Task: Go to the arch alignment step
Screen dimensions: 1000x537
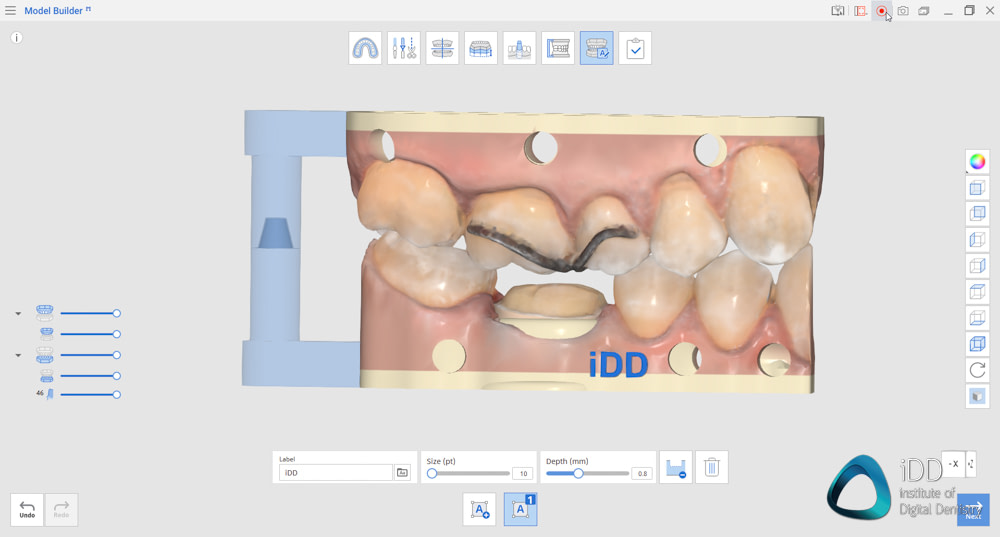Action: 365,48
